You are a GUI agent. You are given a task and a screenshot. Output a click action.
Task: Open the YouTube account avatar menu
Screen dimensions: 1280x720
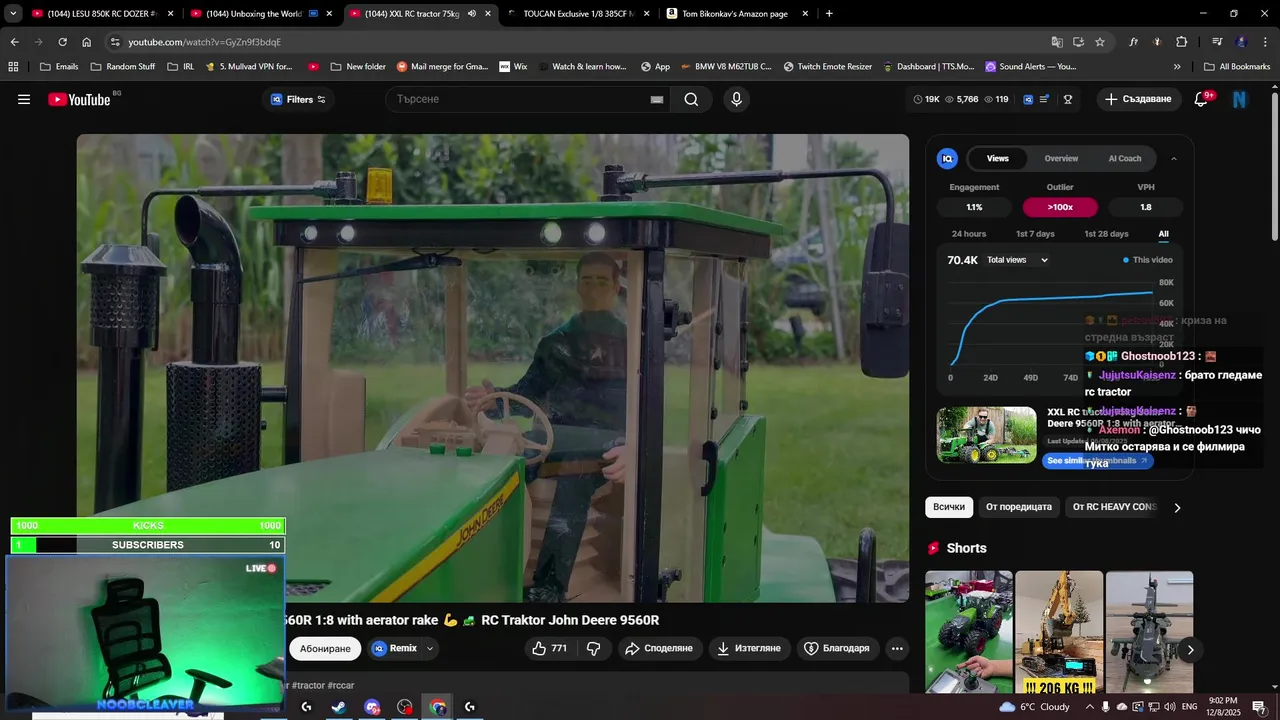pyautogui.click(x=1240, y=99)
